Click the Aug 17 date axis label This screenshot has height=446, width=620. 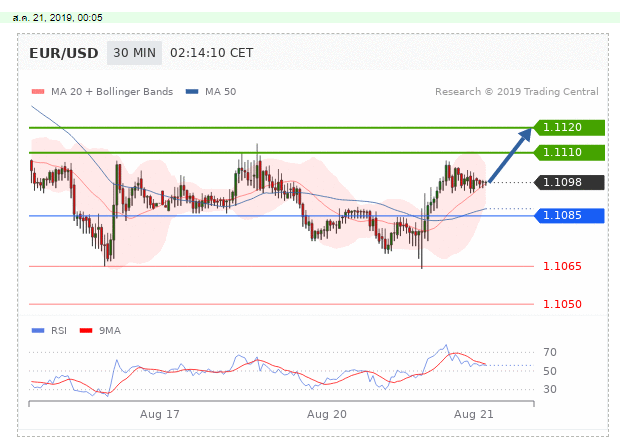click(x=160, y=414)
